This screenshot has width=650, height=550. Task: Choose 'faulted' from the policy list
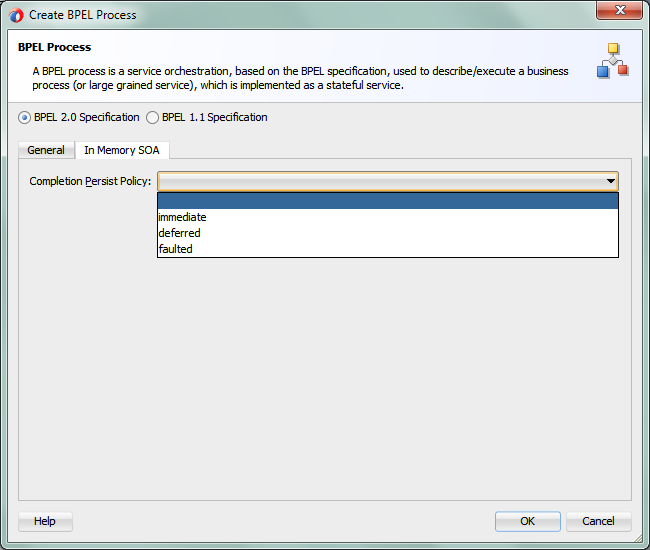pyautogui.click(x=388, y=249)
